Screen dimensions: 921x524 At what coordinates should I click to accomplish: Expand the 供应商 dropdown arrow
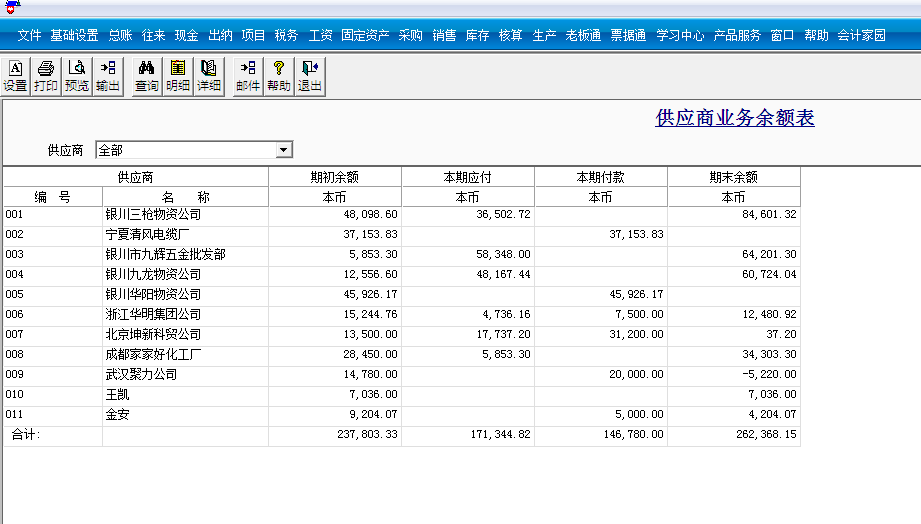284,150
